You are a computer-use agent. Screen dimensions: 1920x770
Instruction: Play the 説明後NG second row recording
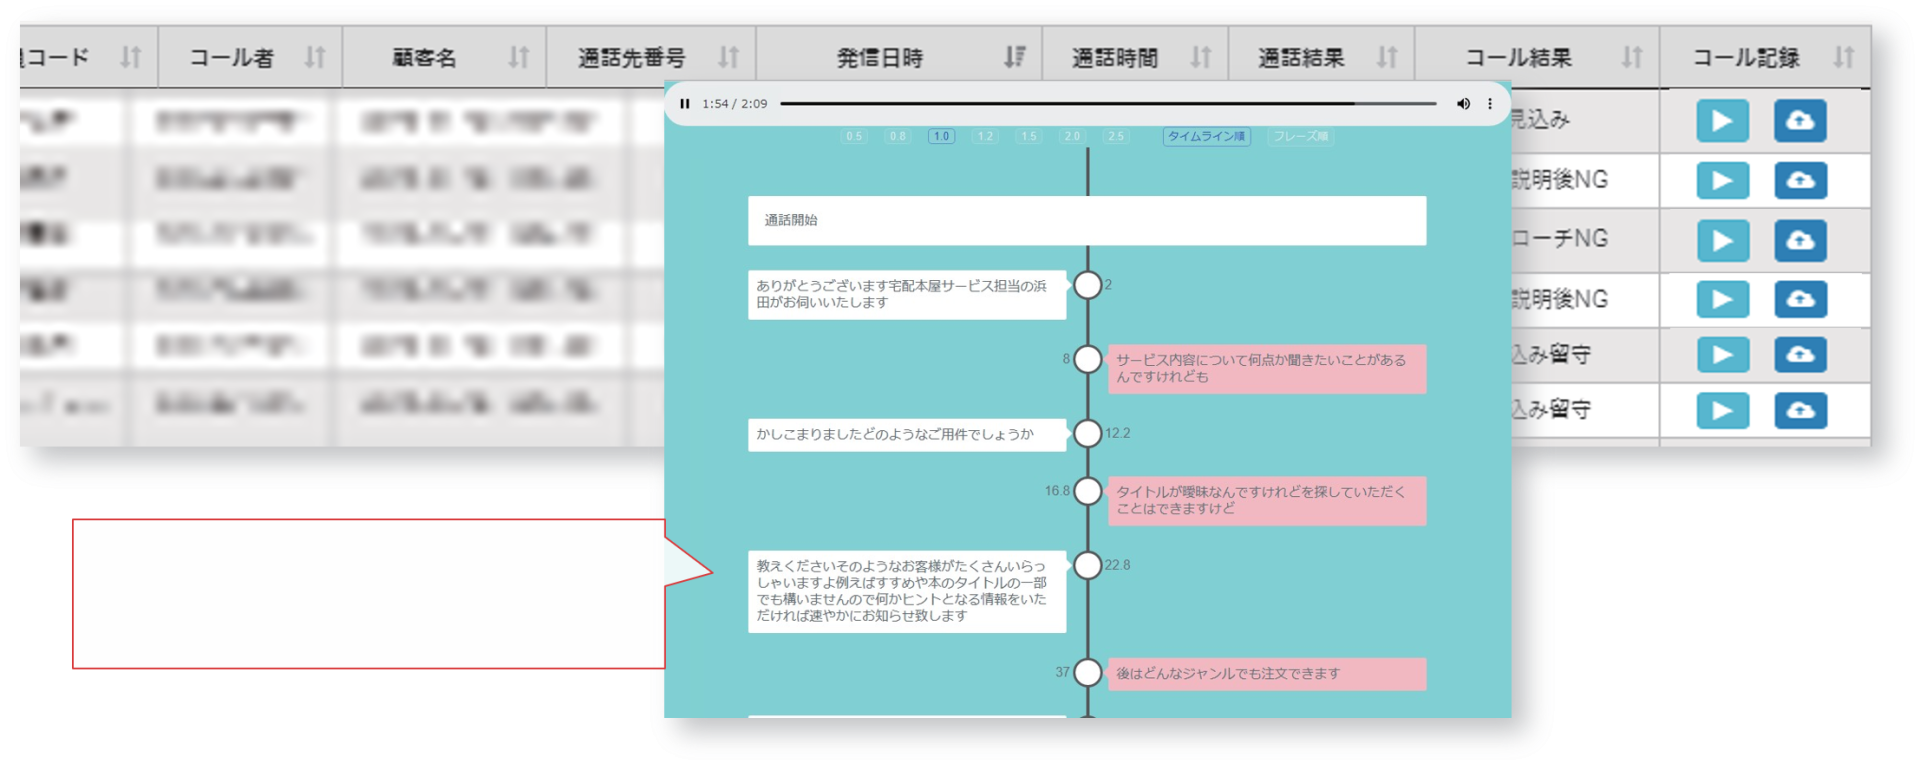click(1722, 181)
